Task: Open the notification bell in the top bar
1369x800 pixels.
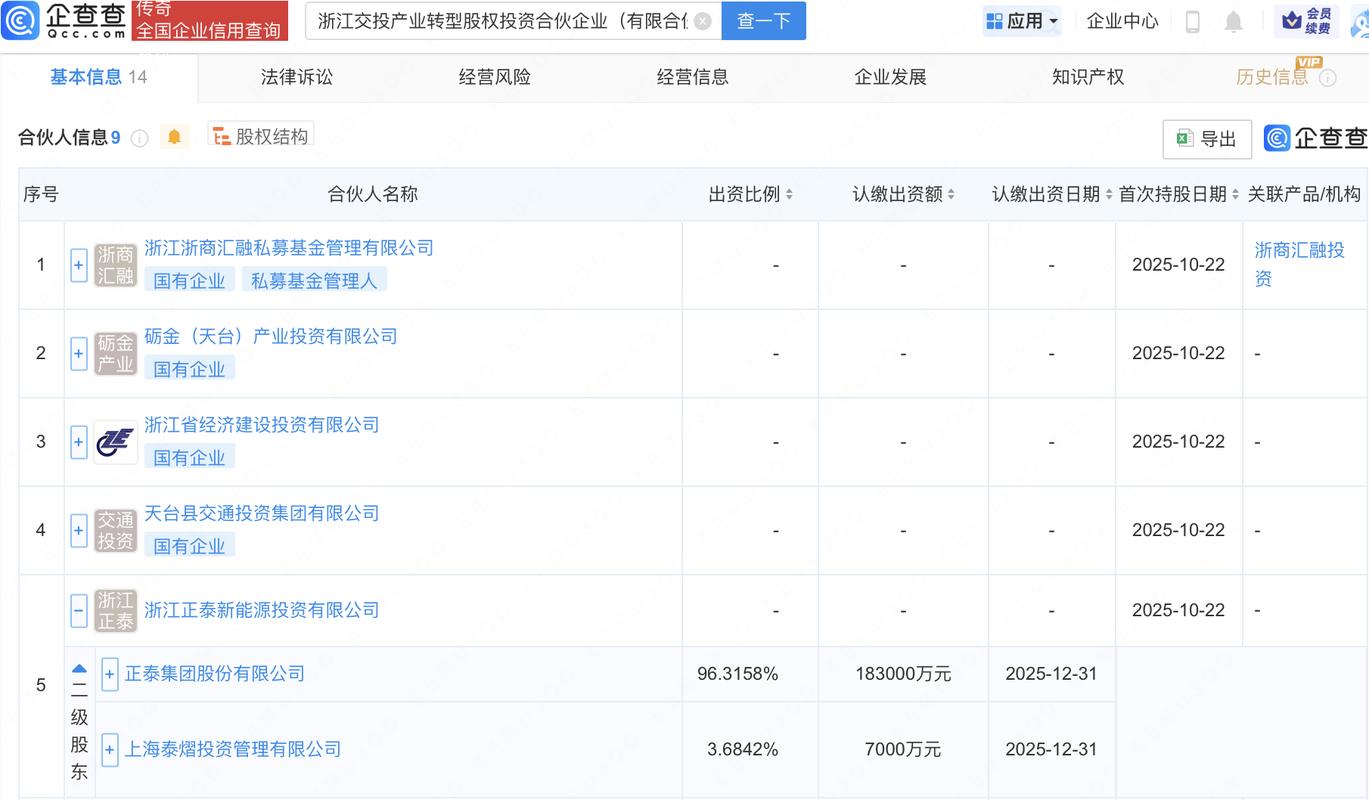Action: pos(1235,20)
